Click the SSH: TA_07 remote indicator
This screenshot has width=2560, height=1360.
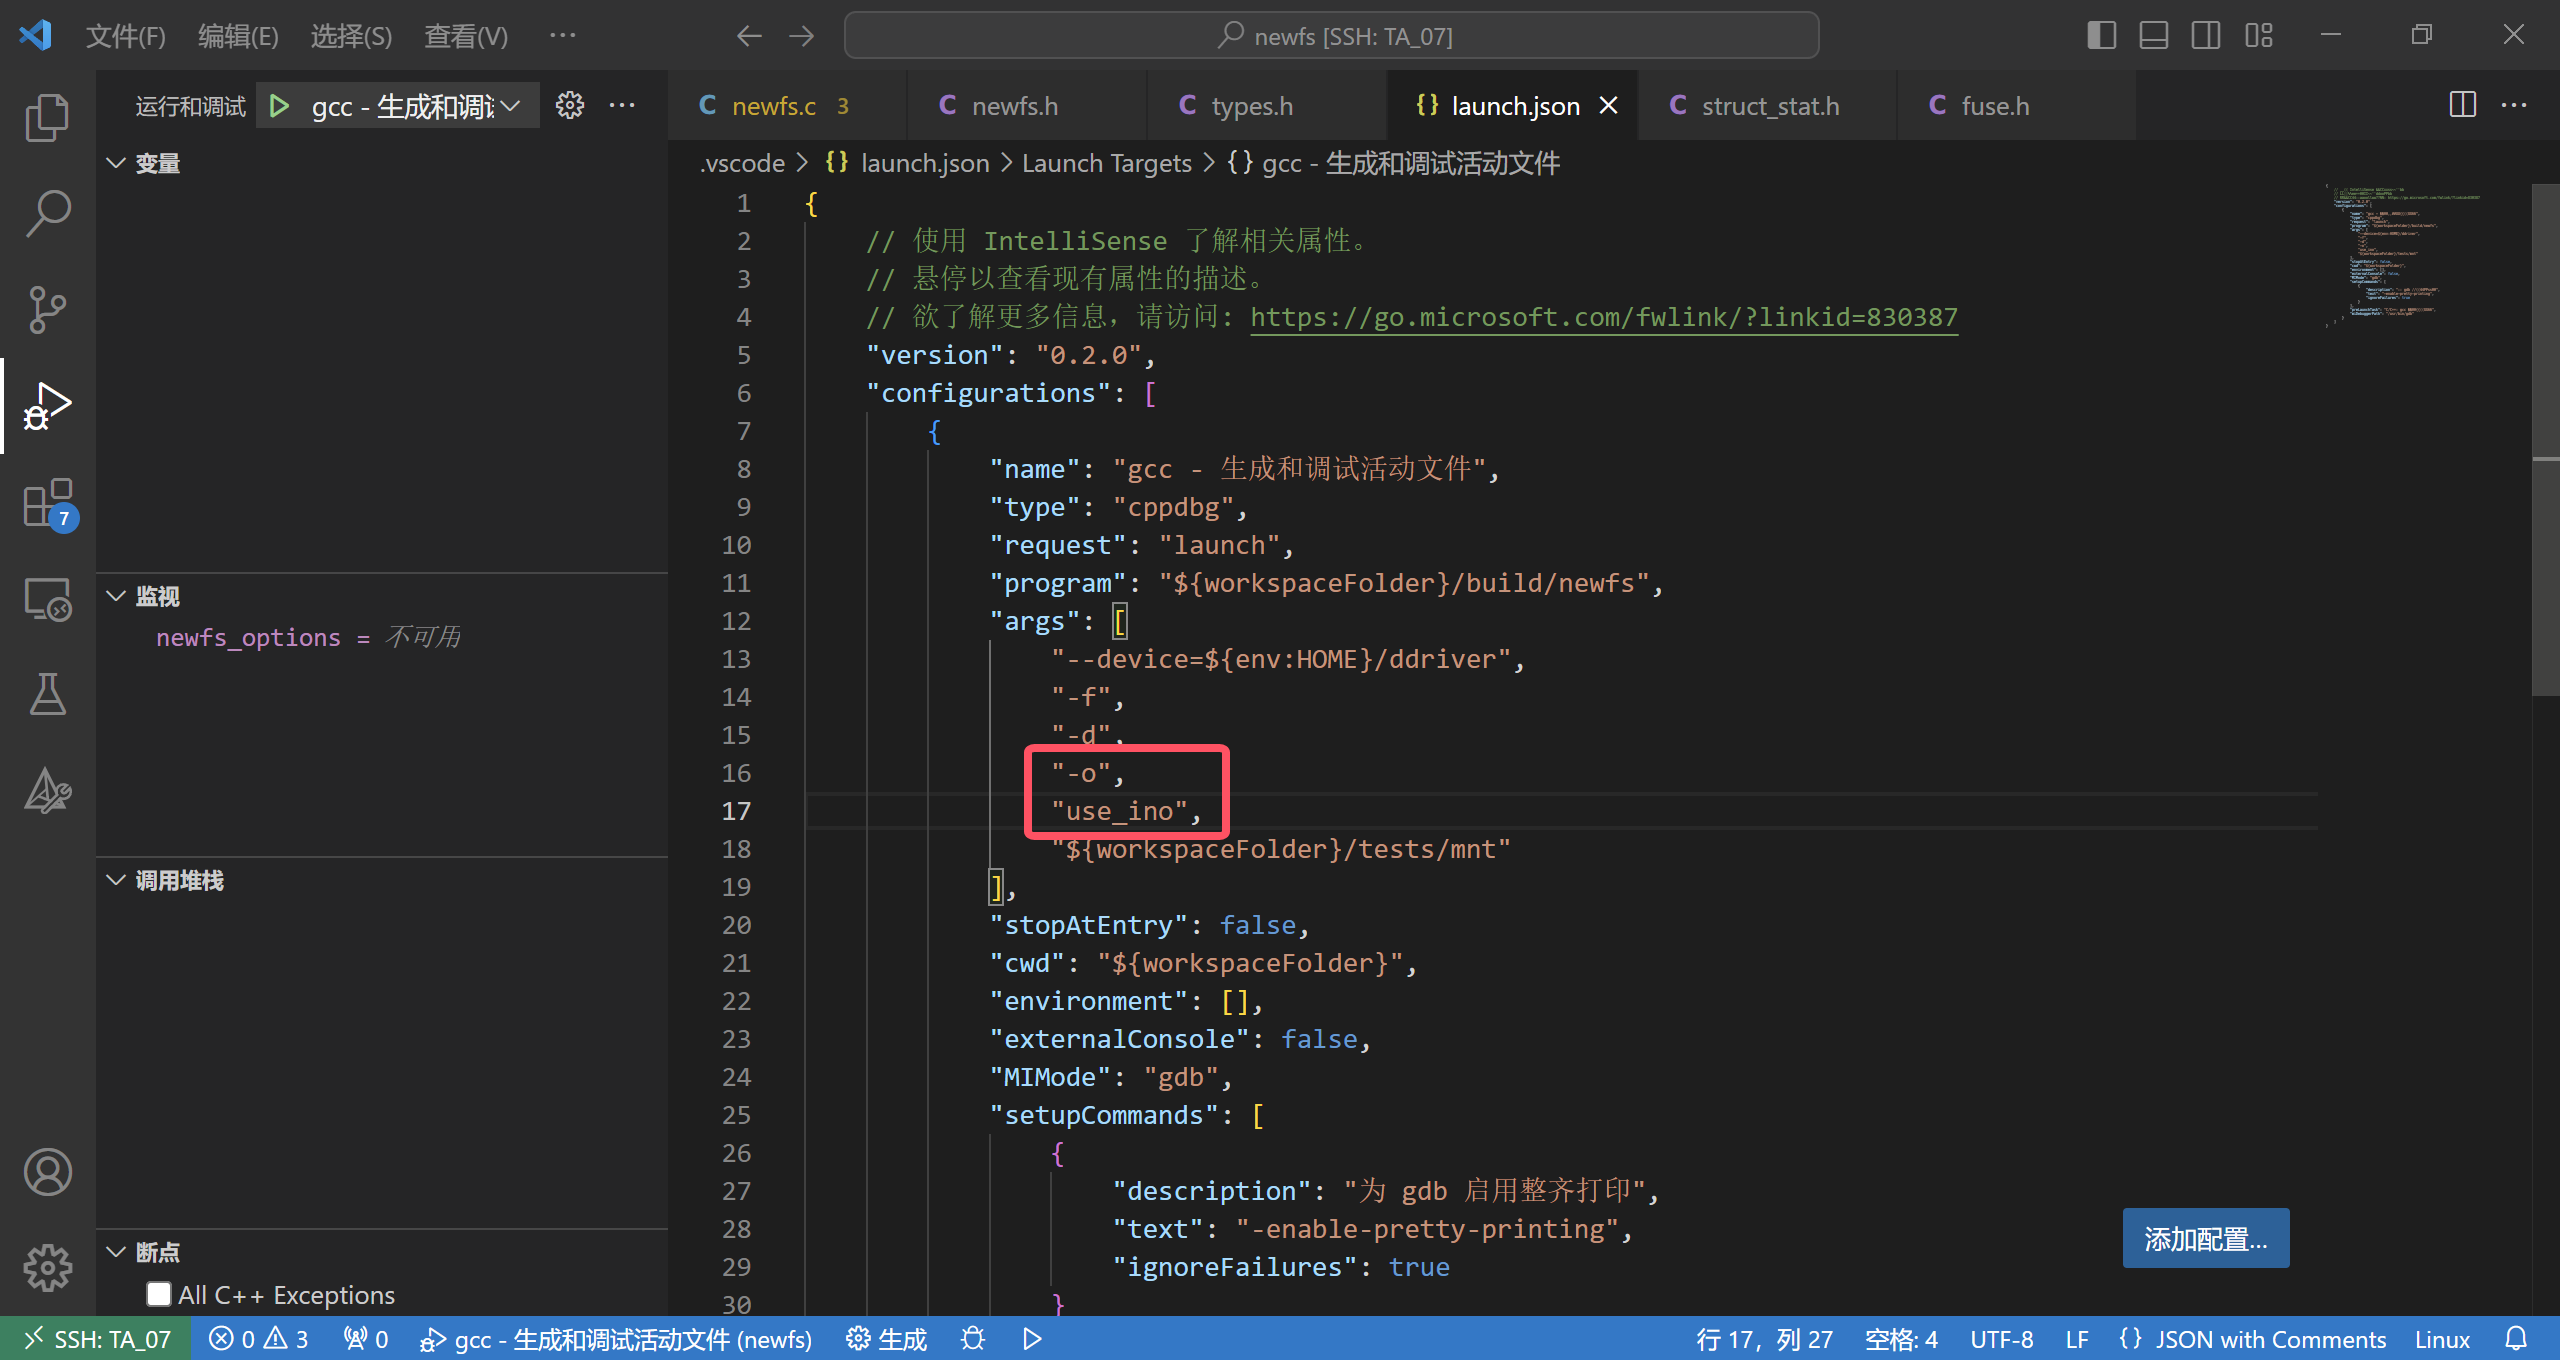coord(96,1339)
